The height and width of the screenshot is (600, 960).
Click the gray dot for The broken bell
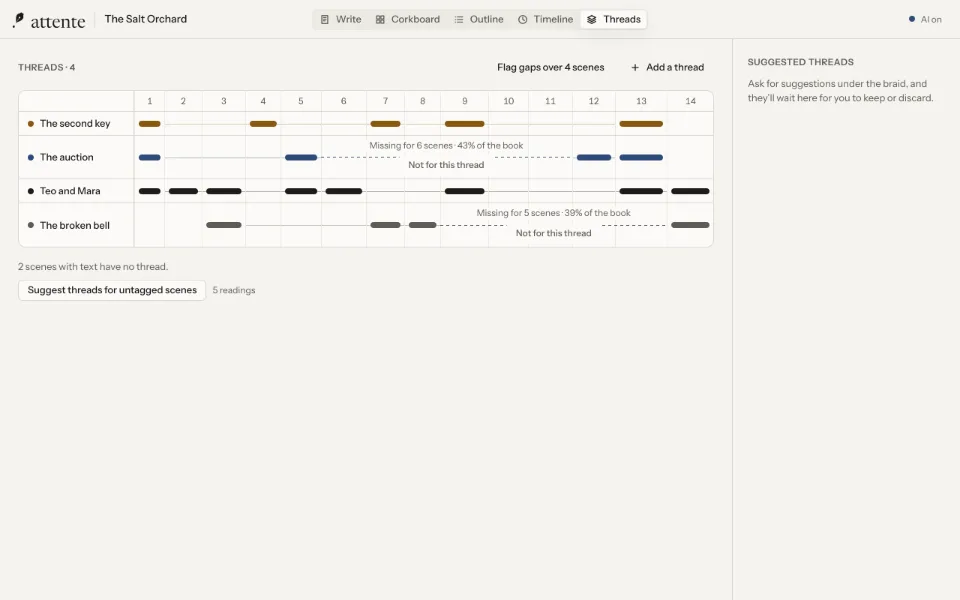31,225
